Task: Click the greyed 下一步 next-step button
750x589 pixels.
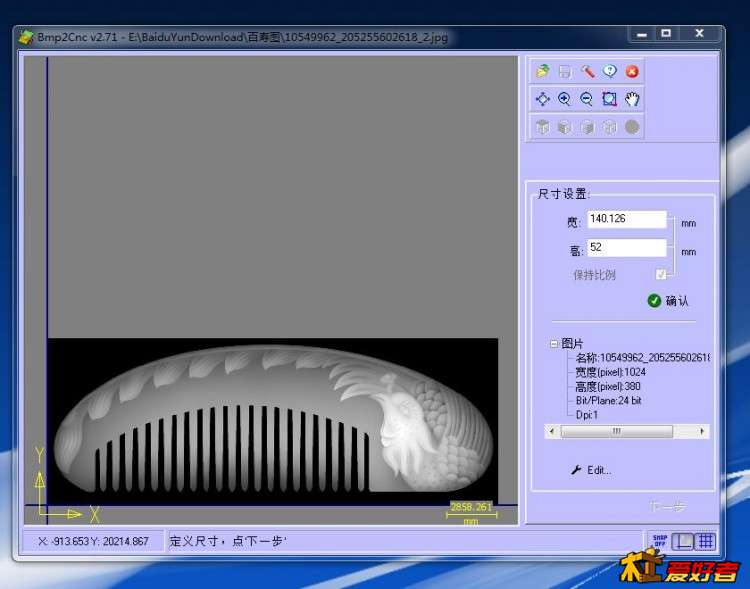Action: coord(667,506)
